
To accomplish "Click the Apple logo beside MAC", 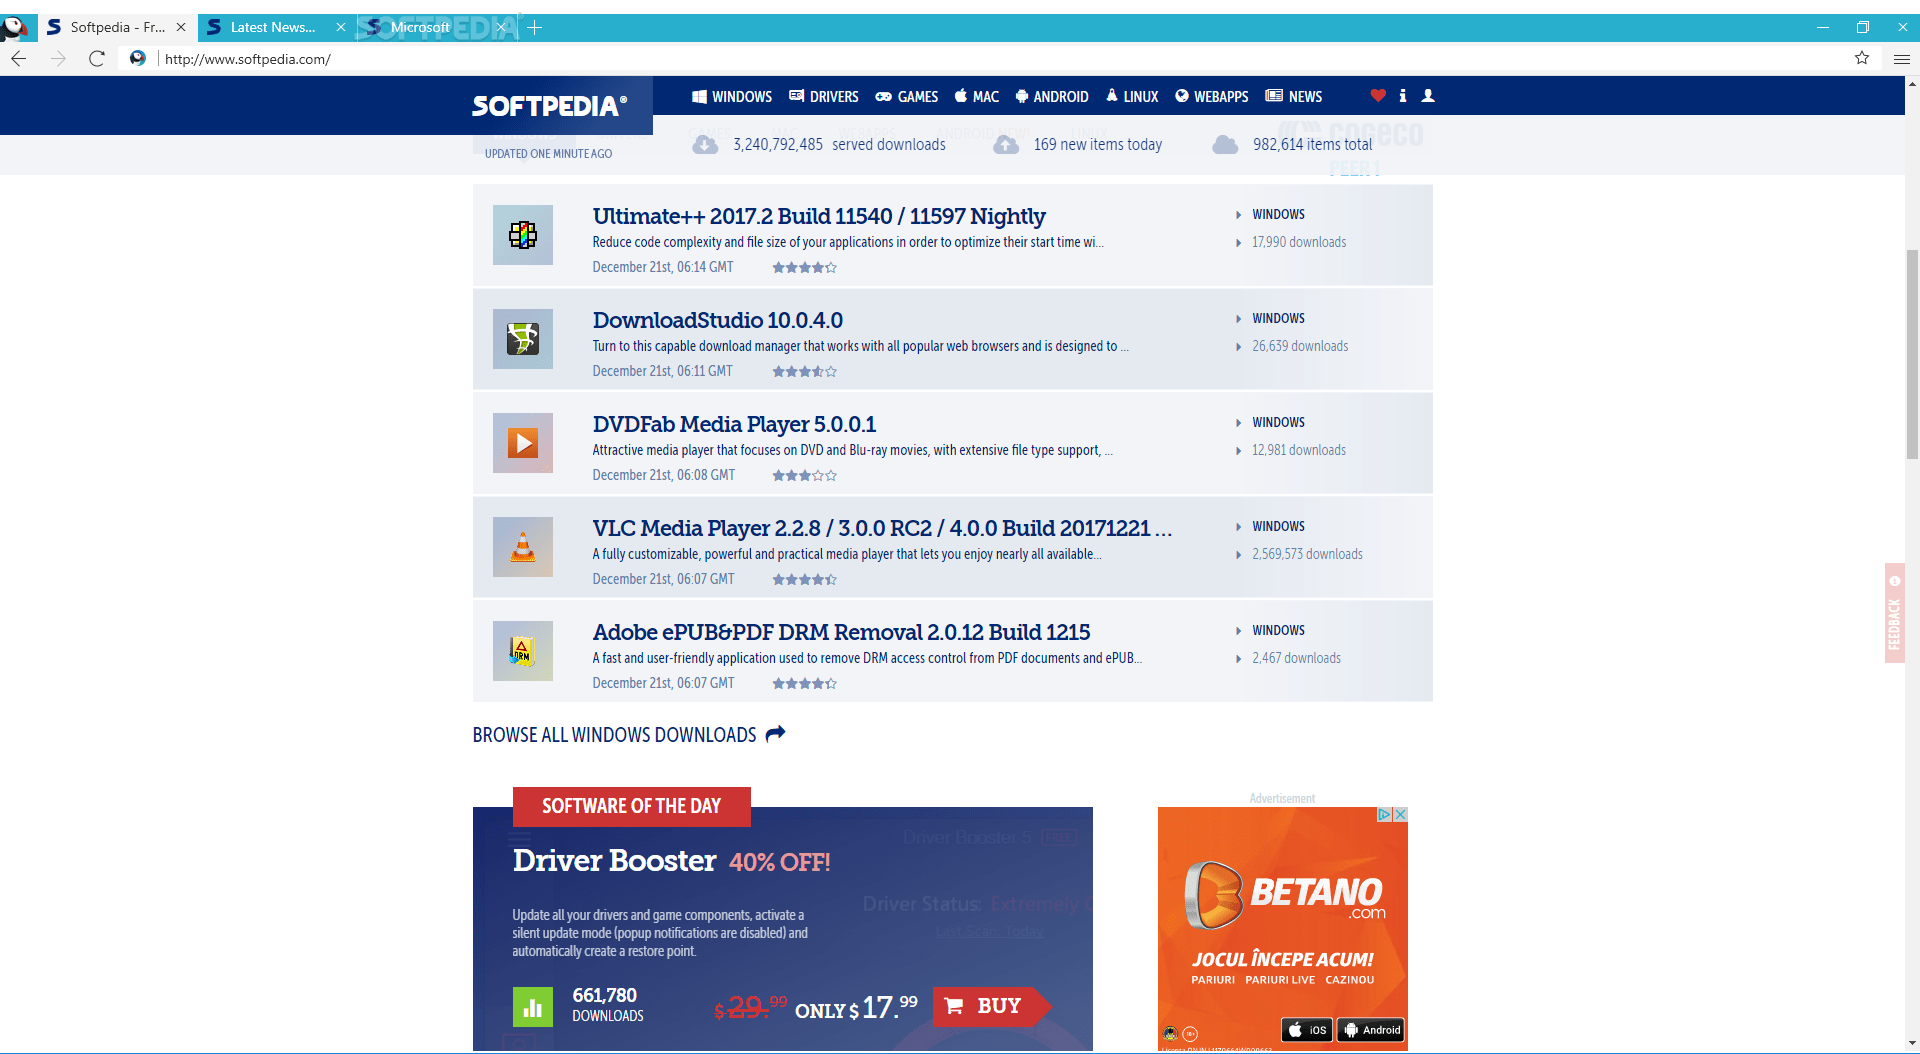I will click(x=962, y=96).
